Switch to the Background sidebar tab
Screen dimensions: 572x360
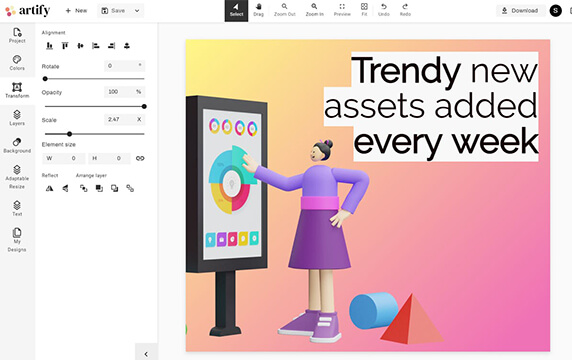[17, 146]
